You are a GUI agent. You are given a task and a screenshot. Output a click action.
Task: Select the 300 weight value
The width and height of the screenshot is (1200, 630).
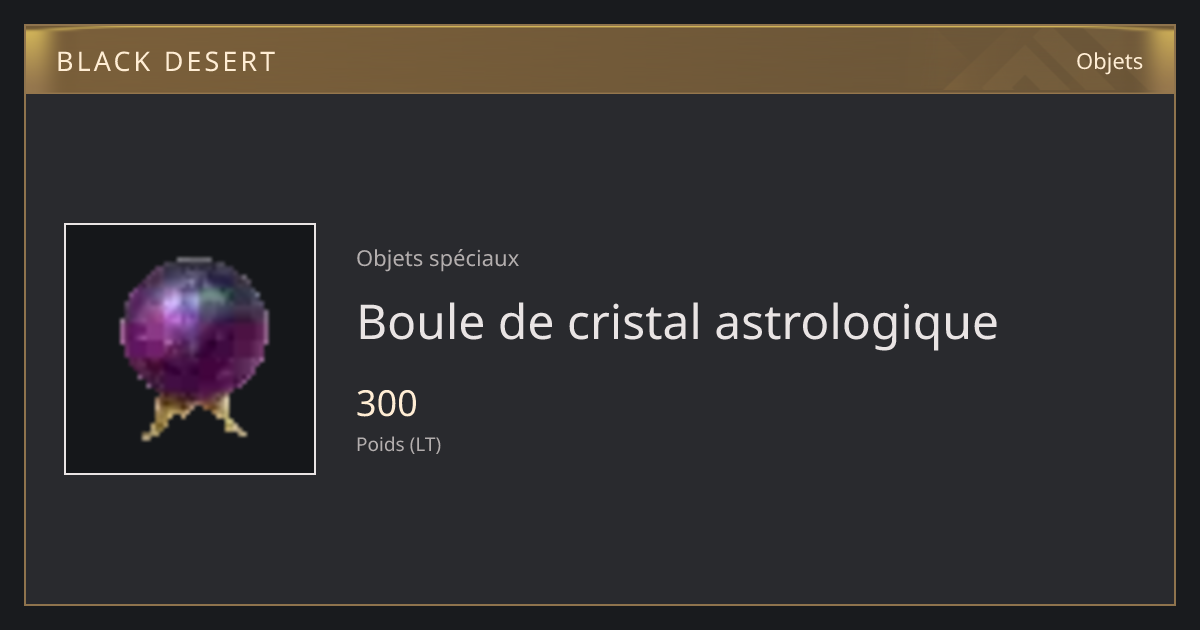click(386, 404)
